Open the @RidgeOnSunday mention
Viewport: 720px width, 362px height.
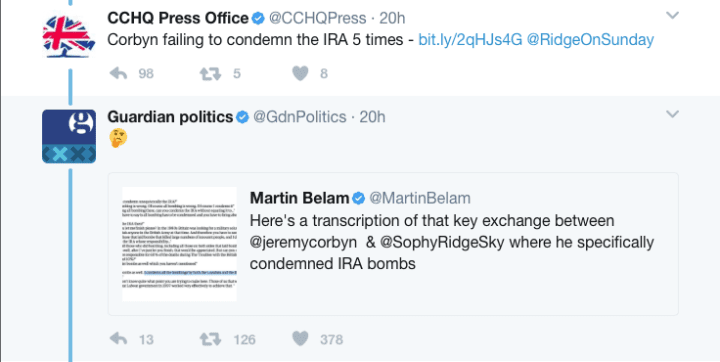coord(590,40)
